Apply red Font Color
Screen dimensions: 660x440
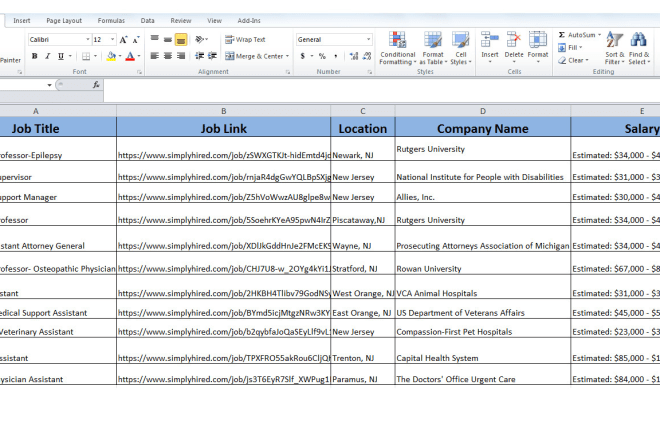click(130, 56)
